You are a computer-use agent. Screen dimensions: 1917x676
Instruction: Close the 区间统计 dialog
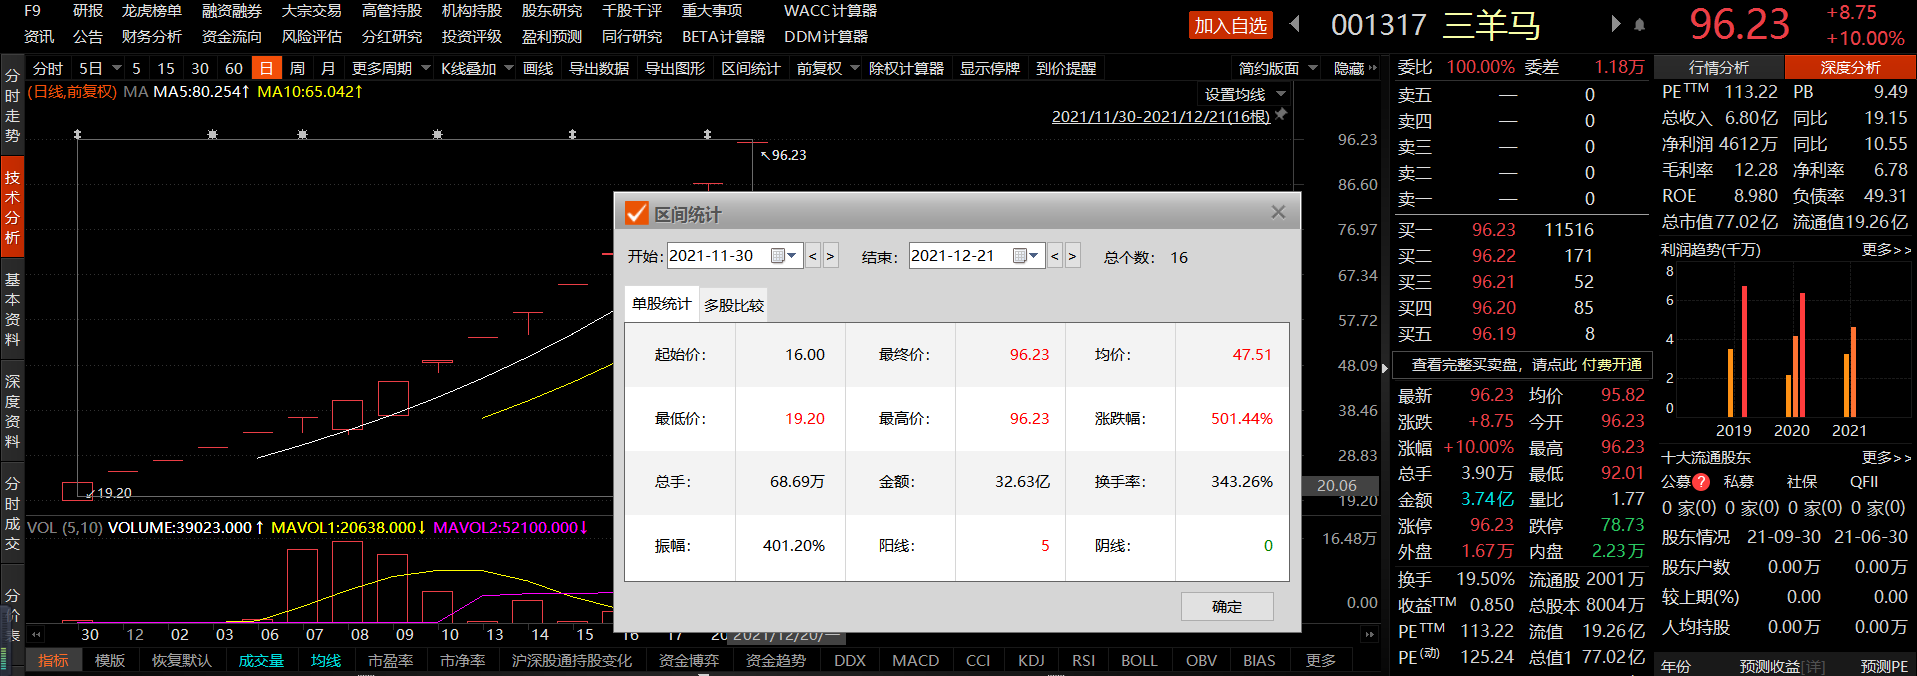(x=1277, y=212)
